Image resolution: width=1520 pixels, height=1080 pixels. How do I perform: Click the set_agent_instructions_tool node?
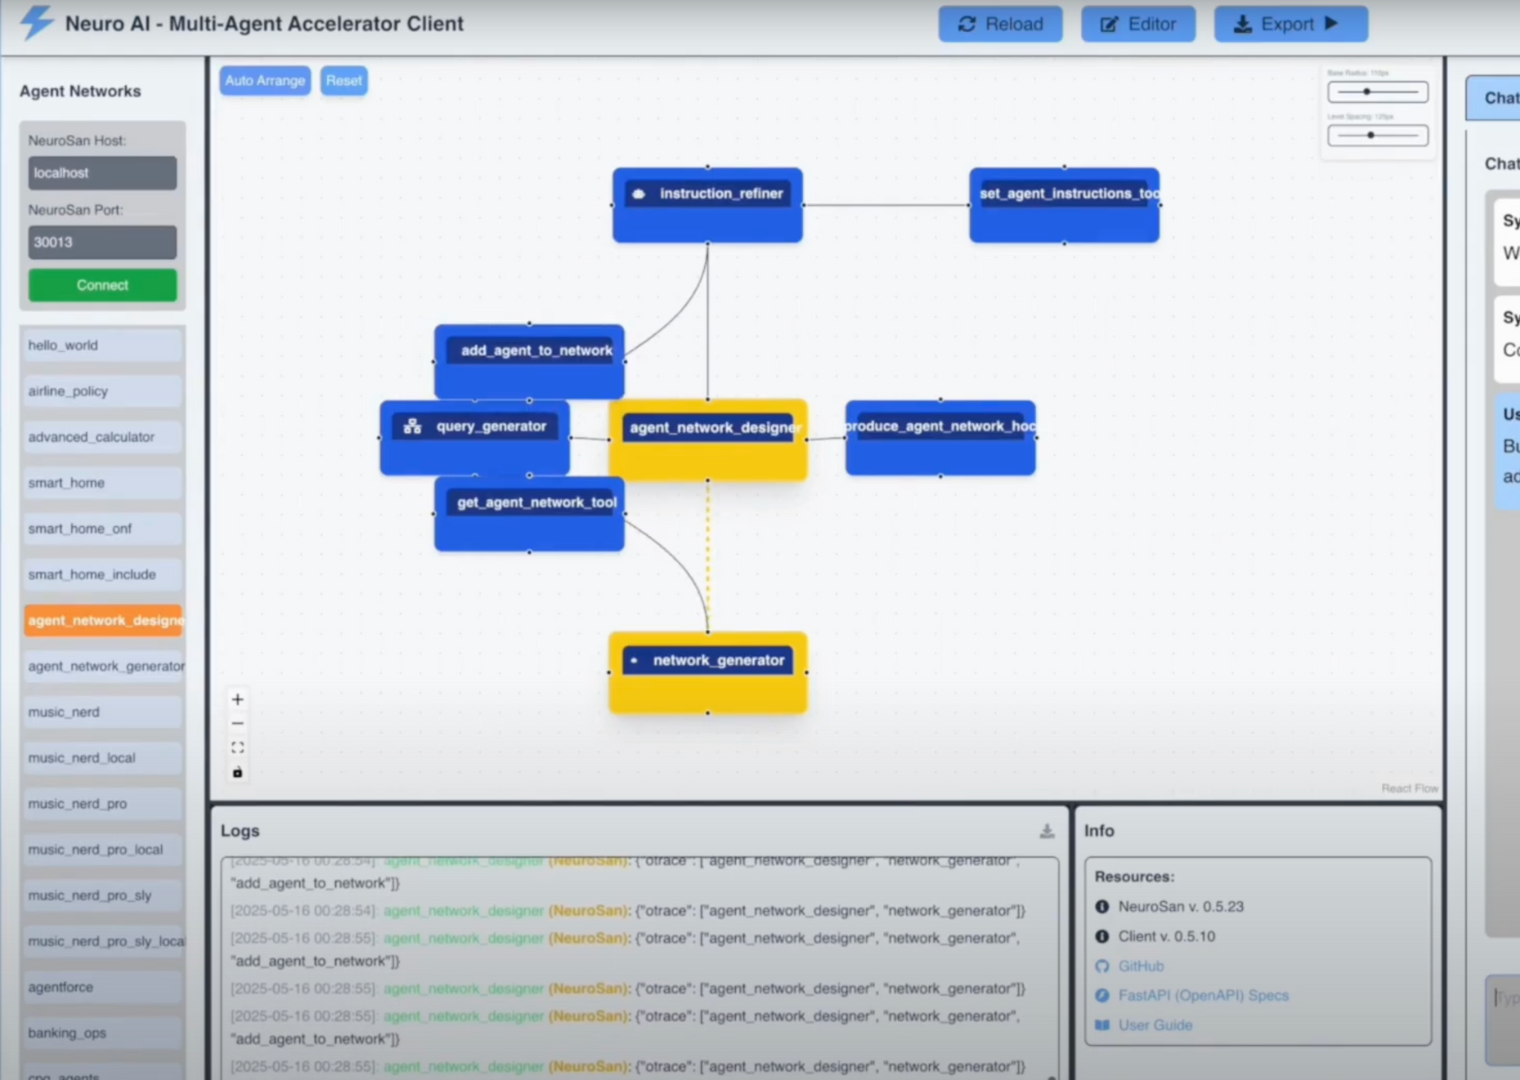coord(1064,205)
